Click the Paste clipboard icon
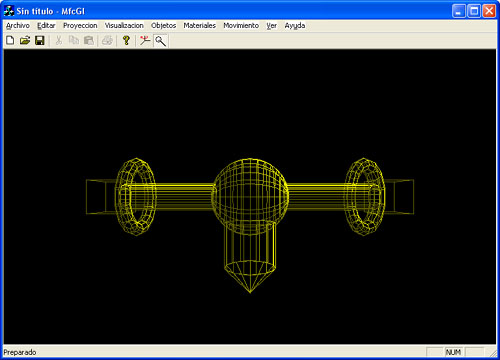This screenshot has height=360, width=500. click(x=89, y=41)
